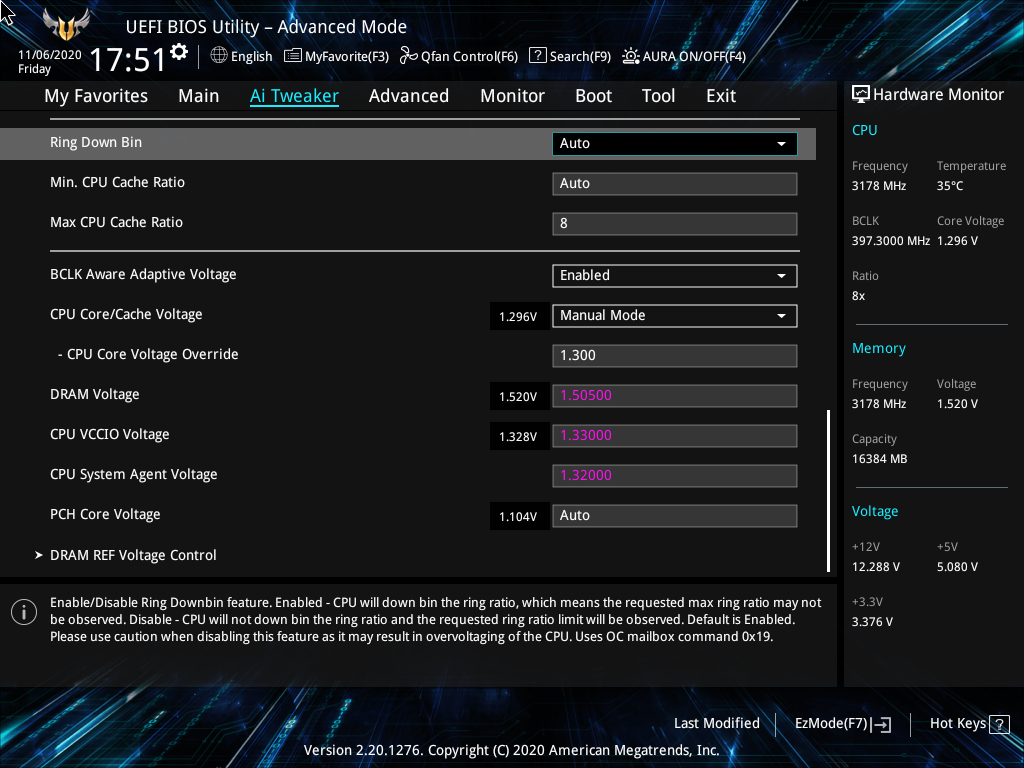
Task: Click the 3.376 V reading
Action: tap(872, 622)
